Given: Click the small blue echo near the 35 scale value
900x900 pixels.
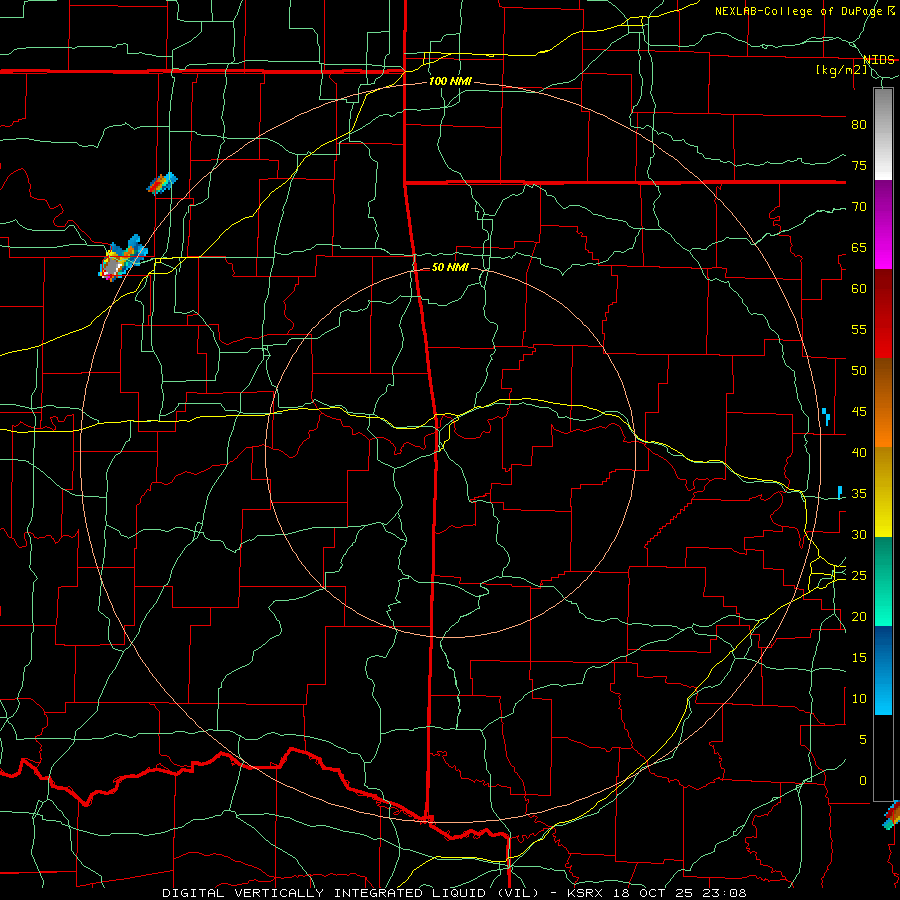Looking at the screenshot, I should [840, 492].
